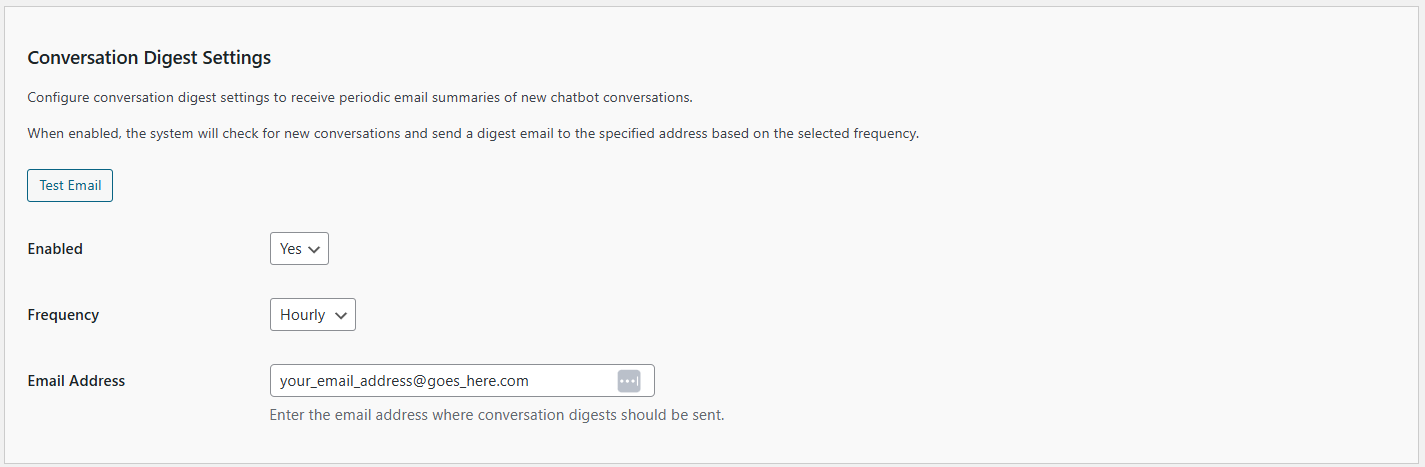
Task: Click the "When enabled, the system will check" paragraph
Action: coord(473,133)
